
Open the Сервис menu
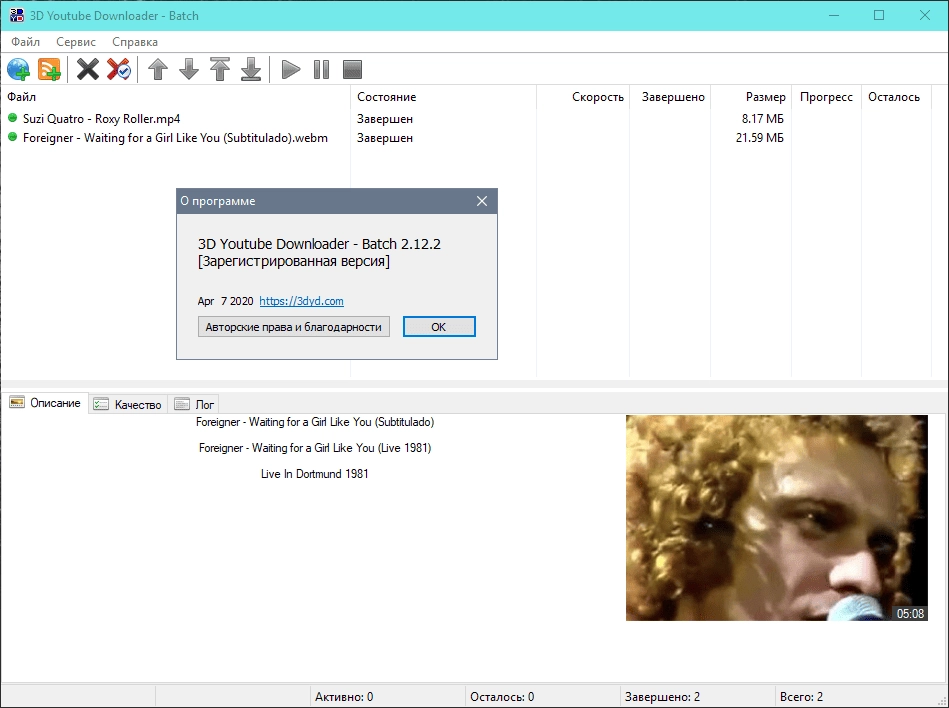tap(76, 42)
